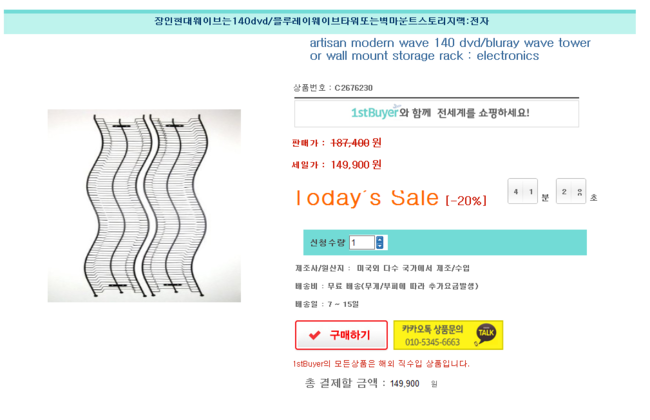The width and height of the screenshot is (650, 420).
Task: Click the red 1stBuyer direct-import notice
Action: (x=381, y=364)
